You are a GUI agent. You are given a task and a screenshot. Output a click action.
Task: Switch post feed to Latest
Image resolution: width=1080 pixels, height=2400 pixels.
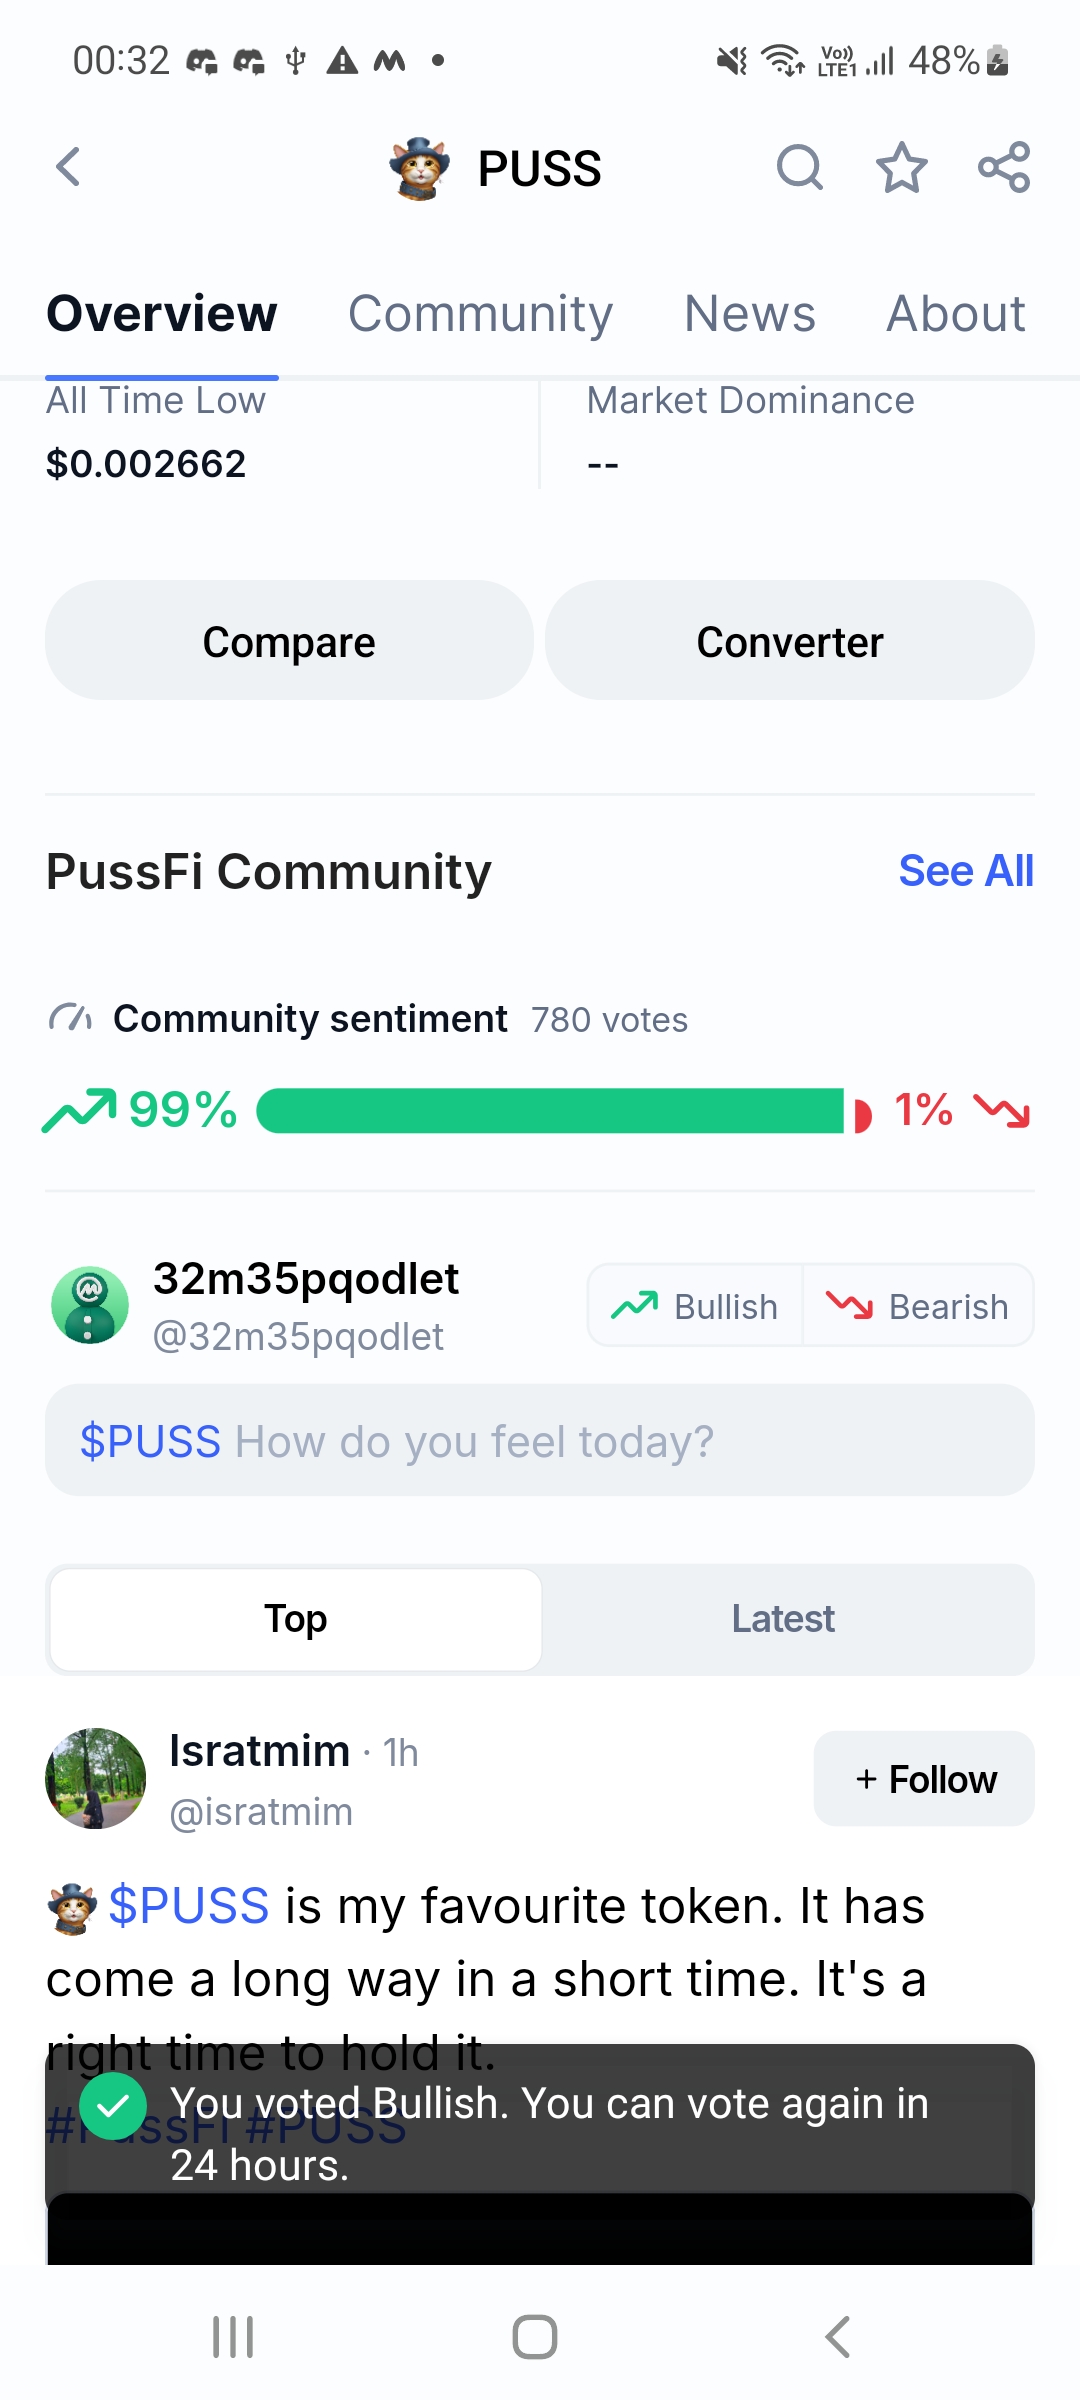pyautogui.click(x=783, y=1619)
